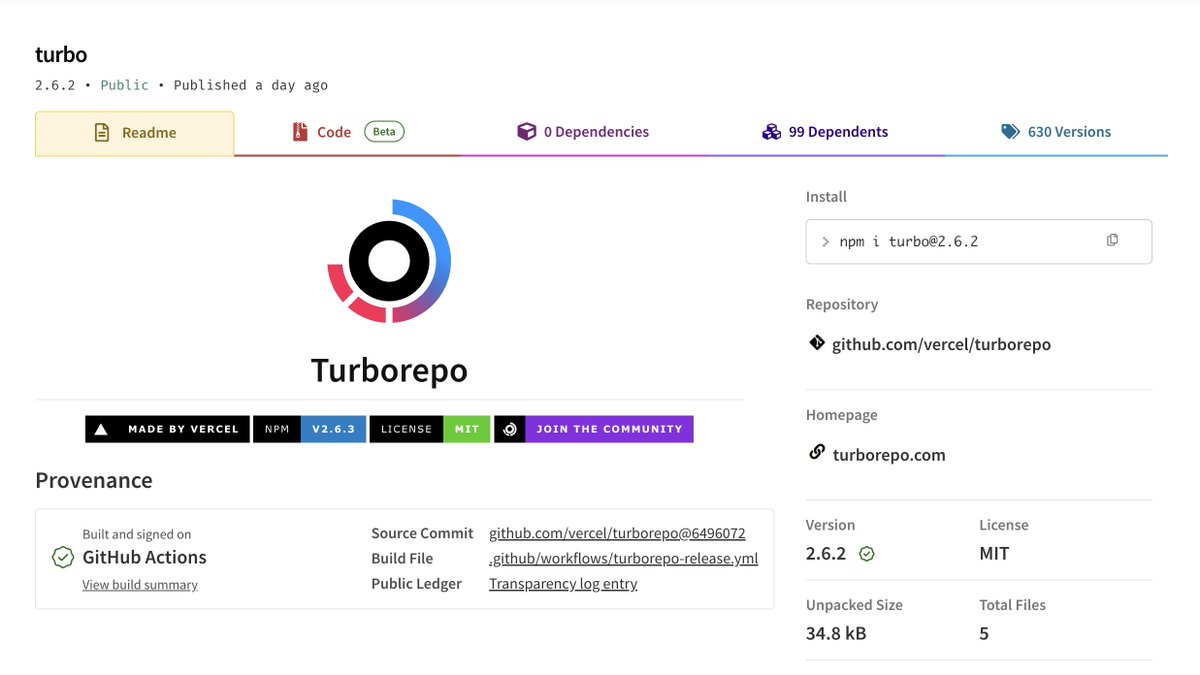The height and width of the screenshot is (675, 1200).
Task: Visit the turborepo.com homepage link
Action: point(889,454)
